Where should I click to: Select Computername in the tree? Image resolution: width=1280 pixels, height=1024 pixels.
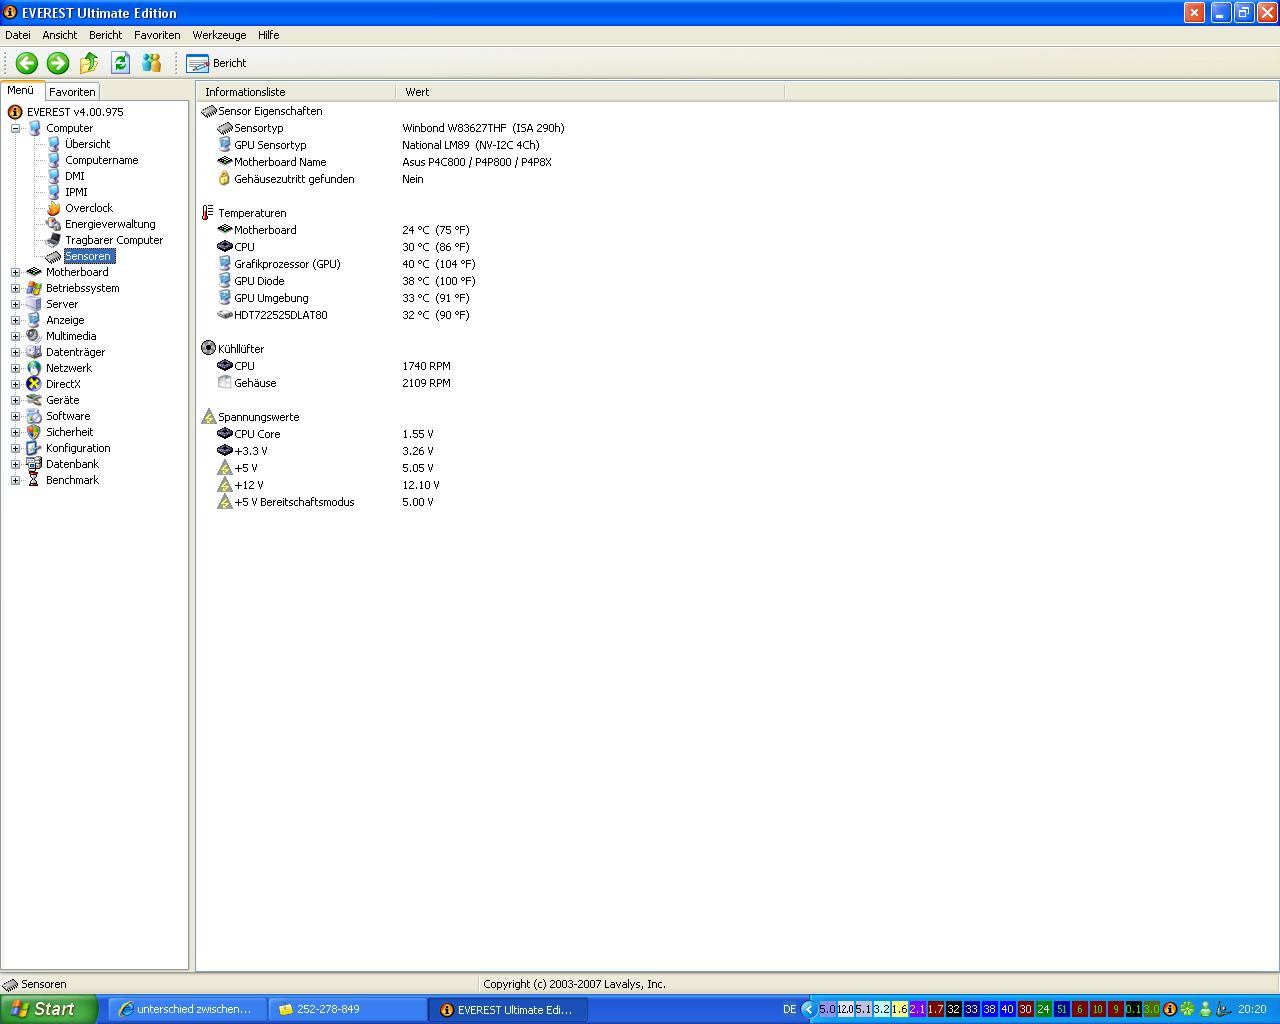tap(101, 160)
